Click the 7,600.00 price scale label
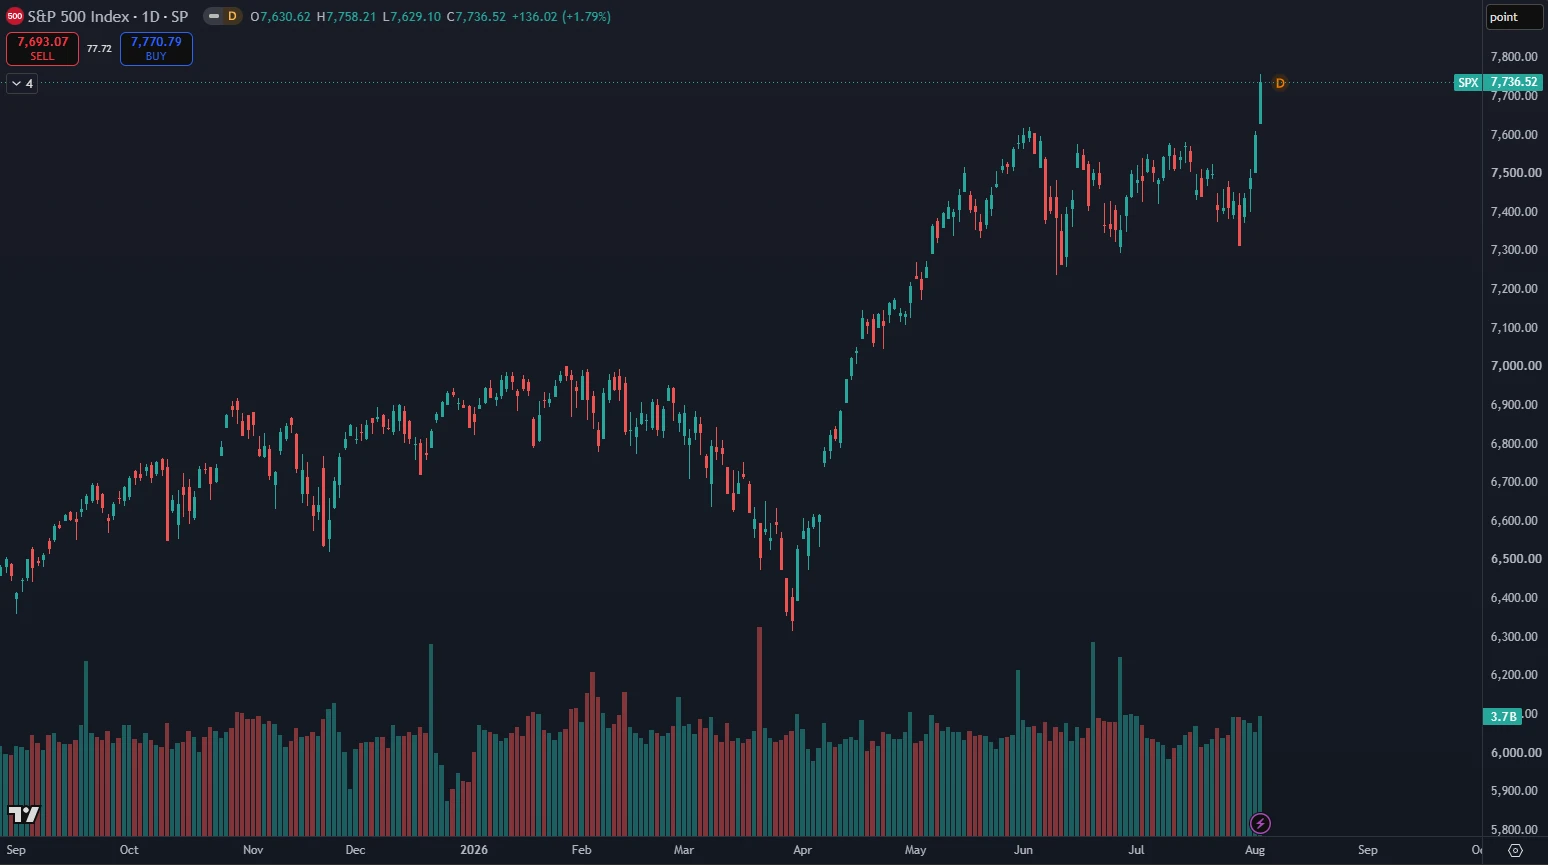The width and height of the screenshot is (1548, 865). (x=1514, y=135)
